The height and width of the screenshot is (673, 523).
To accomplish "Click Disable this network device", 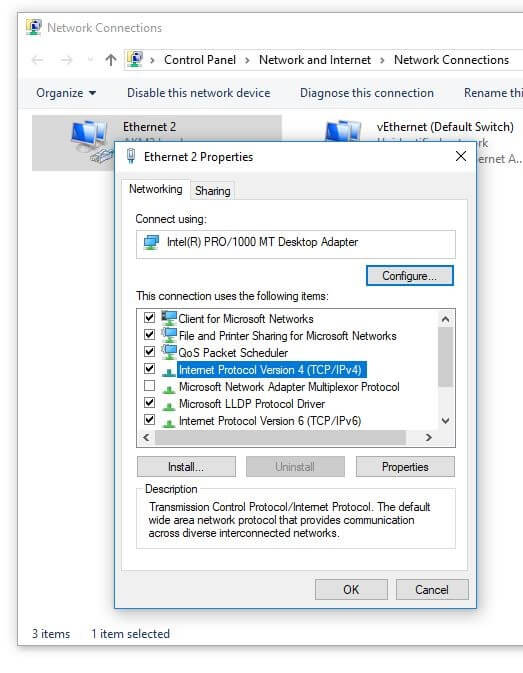I will (198, 93).
